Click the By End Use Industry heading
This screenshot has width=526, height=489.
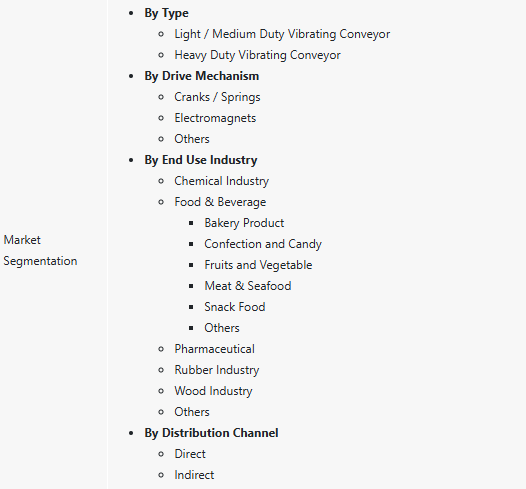(201, 160)
